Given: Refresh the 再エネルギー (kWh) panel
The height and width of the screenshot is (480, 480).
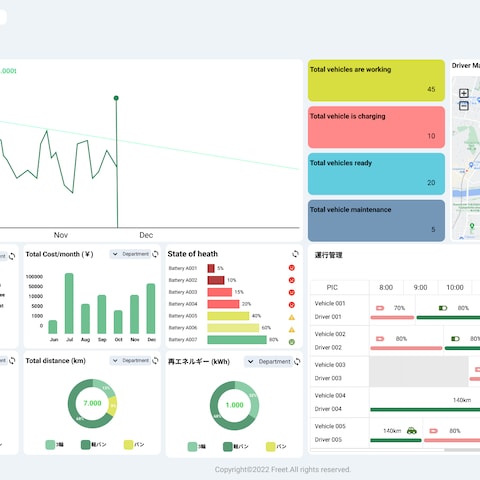Looking at the screenshot, I should (297, 362).
